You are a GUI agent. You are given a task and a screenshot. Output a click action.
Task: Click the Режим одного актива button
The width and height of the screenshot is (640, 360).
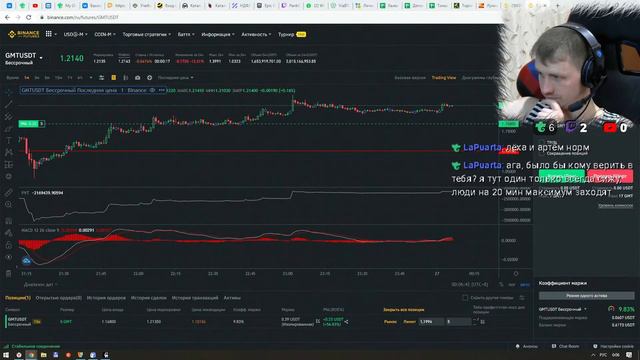coord(587,296)
